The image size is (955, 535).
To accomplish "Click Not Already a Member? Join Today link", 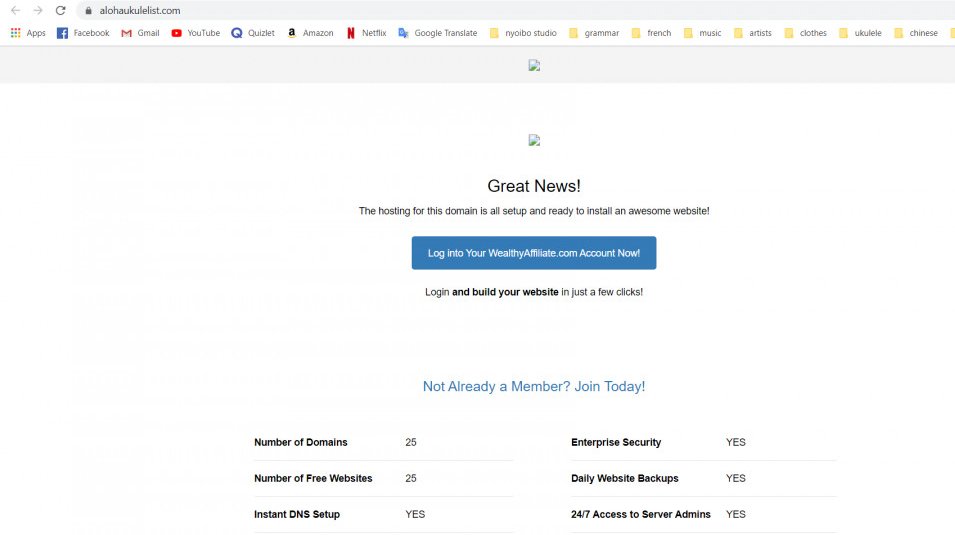I will coord(534,386).
